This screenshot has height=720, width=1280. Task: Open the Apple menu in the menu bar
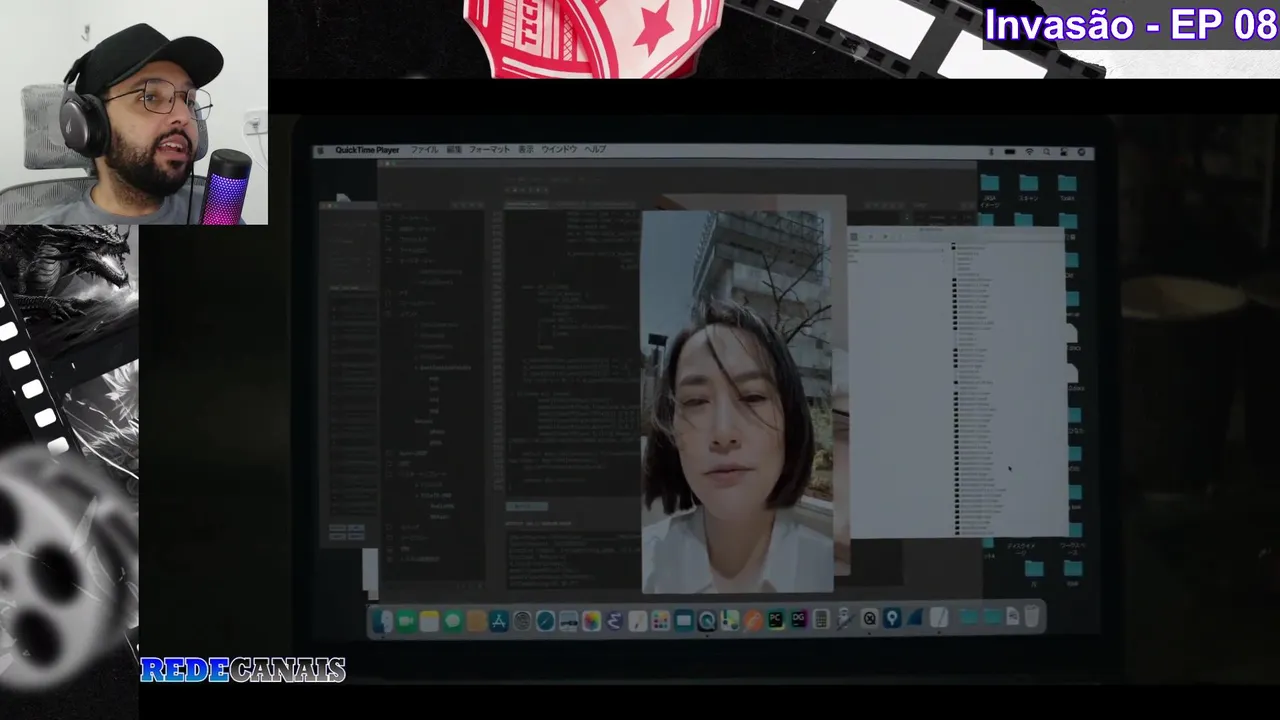coord(320,150)
